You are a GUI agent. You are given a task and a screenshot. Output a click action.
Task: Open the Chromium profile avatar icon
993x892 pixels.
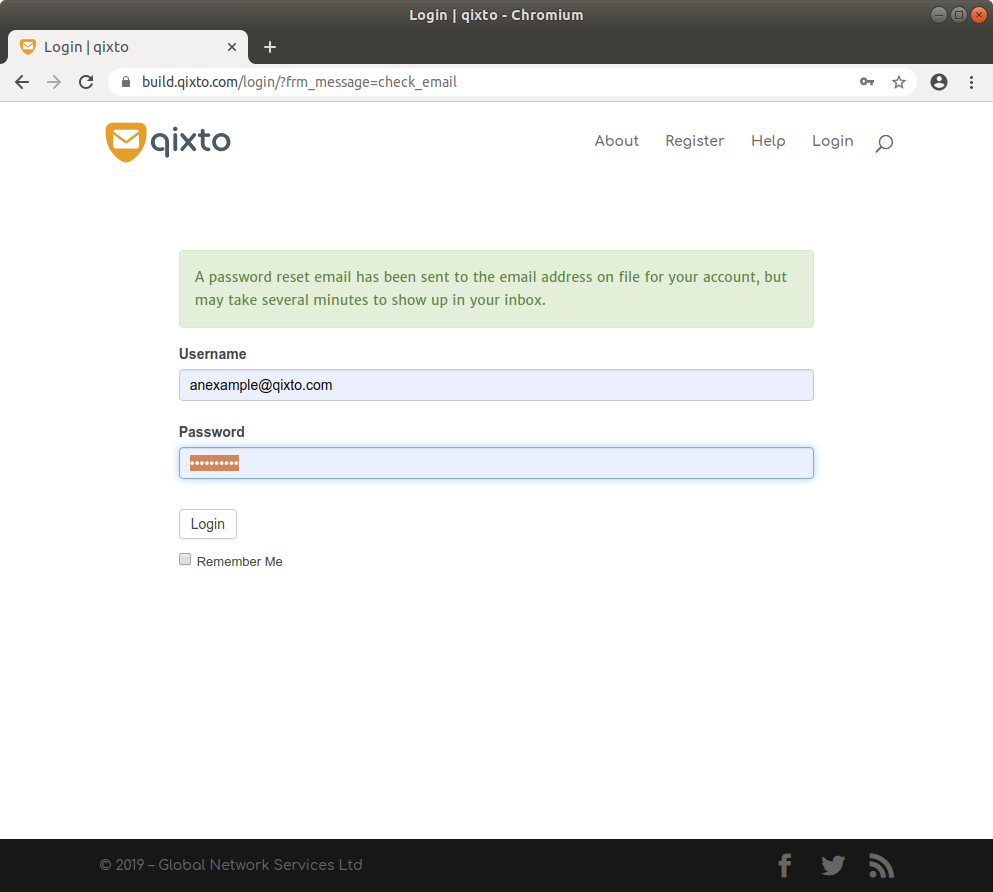click(939, 82)
